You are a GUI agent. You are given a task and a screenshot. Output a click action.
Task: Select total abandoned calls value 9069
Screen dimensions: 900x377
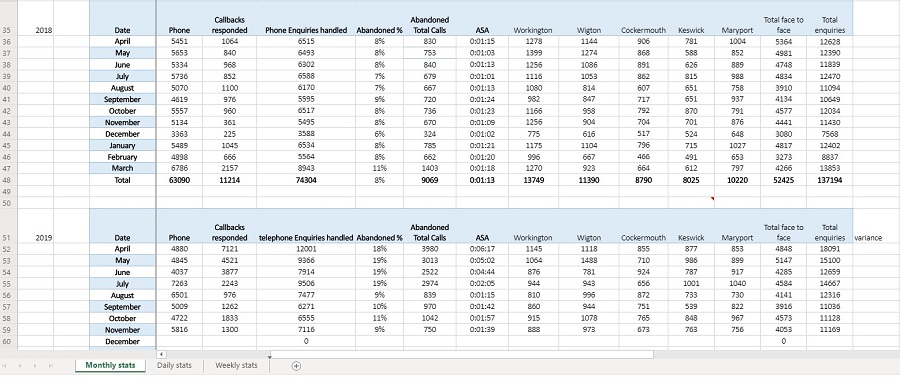point(429,180)
